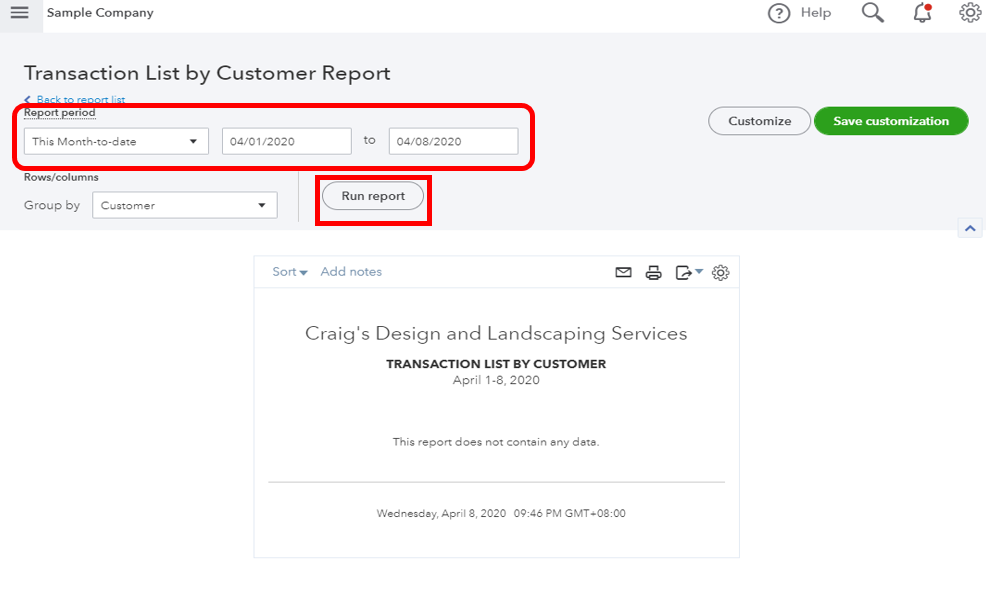Open the hamburger navigation menu
Image resolution: width=986 pixels, height=604 pixels.
pos(19,13)
